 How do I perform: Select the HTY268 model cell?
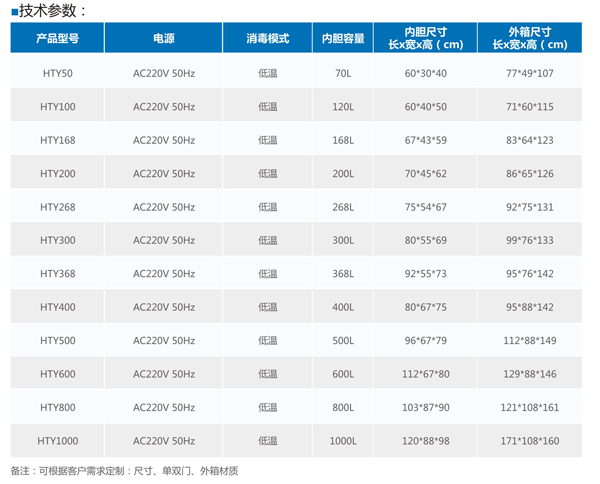click(x=57, y=207)
